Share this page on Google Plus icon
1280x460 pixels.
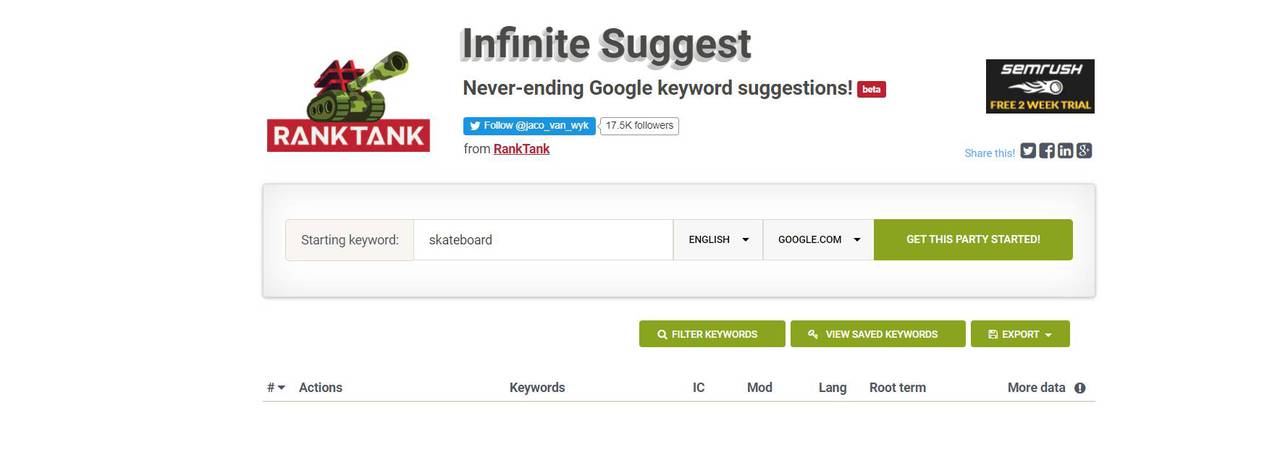pos(1084,151)
